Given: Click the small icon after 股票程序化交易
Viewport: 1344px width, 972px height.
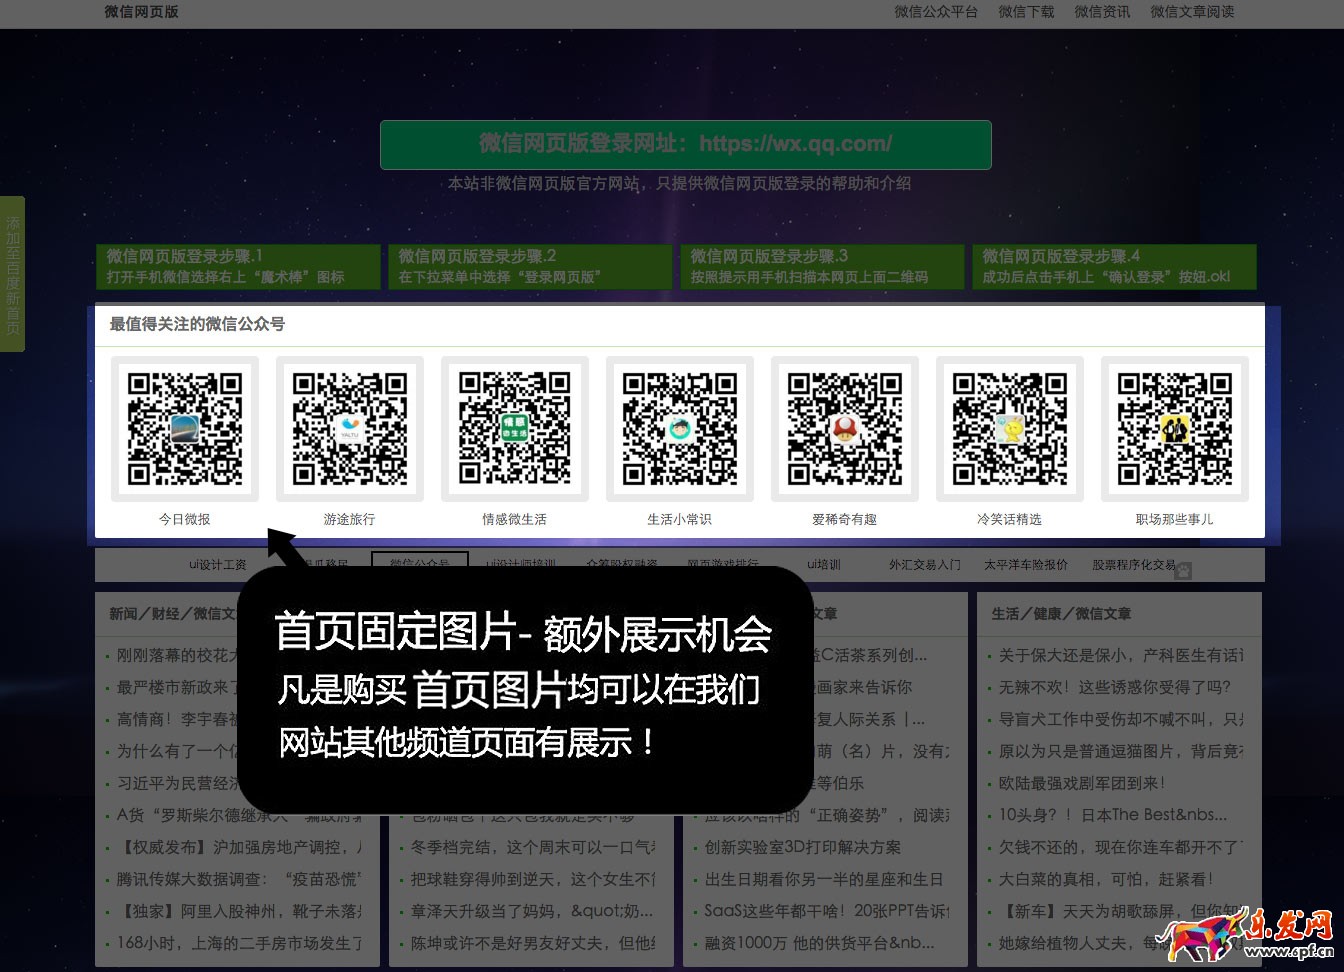Looking at the screenshot, I should tap(1183, 571).
